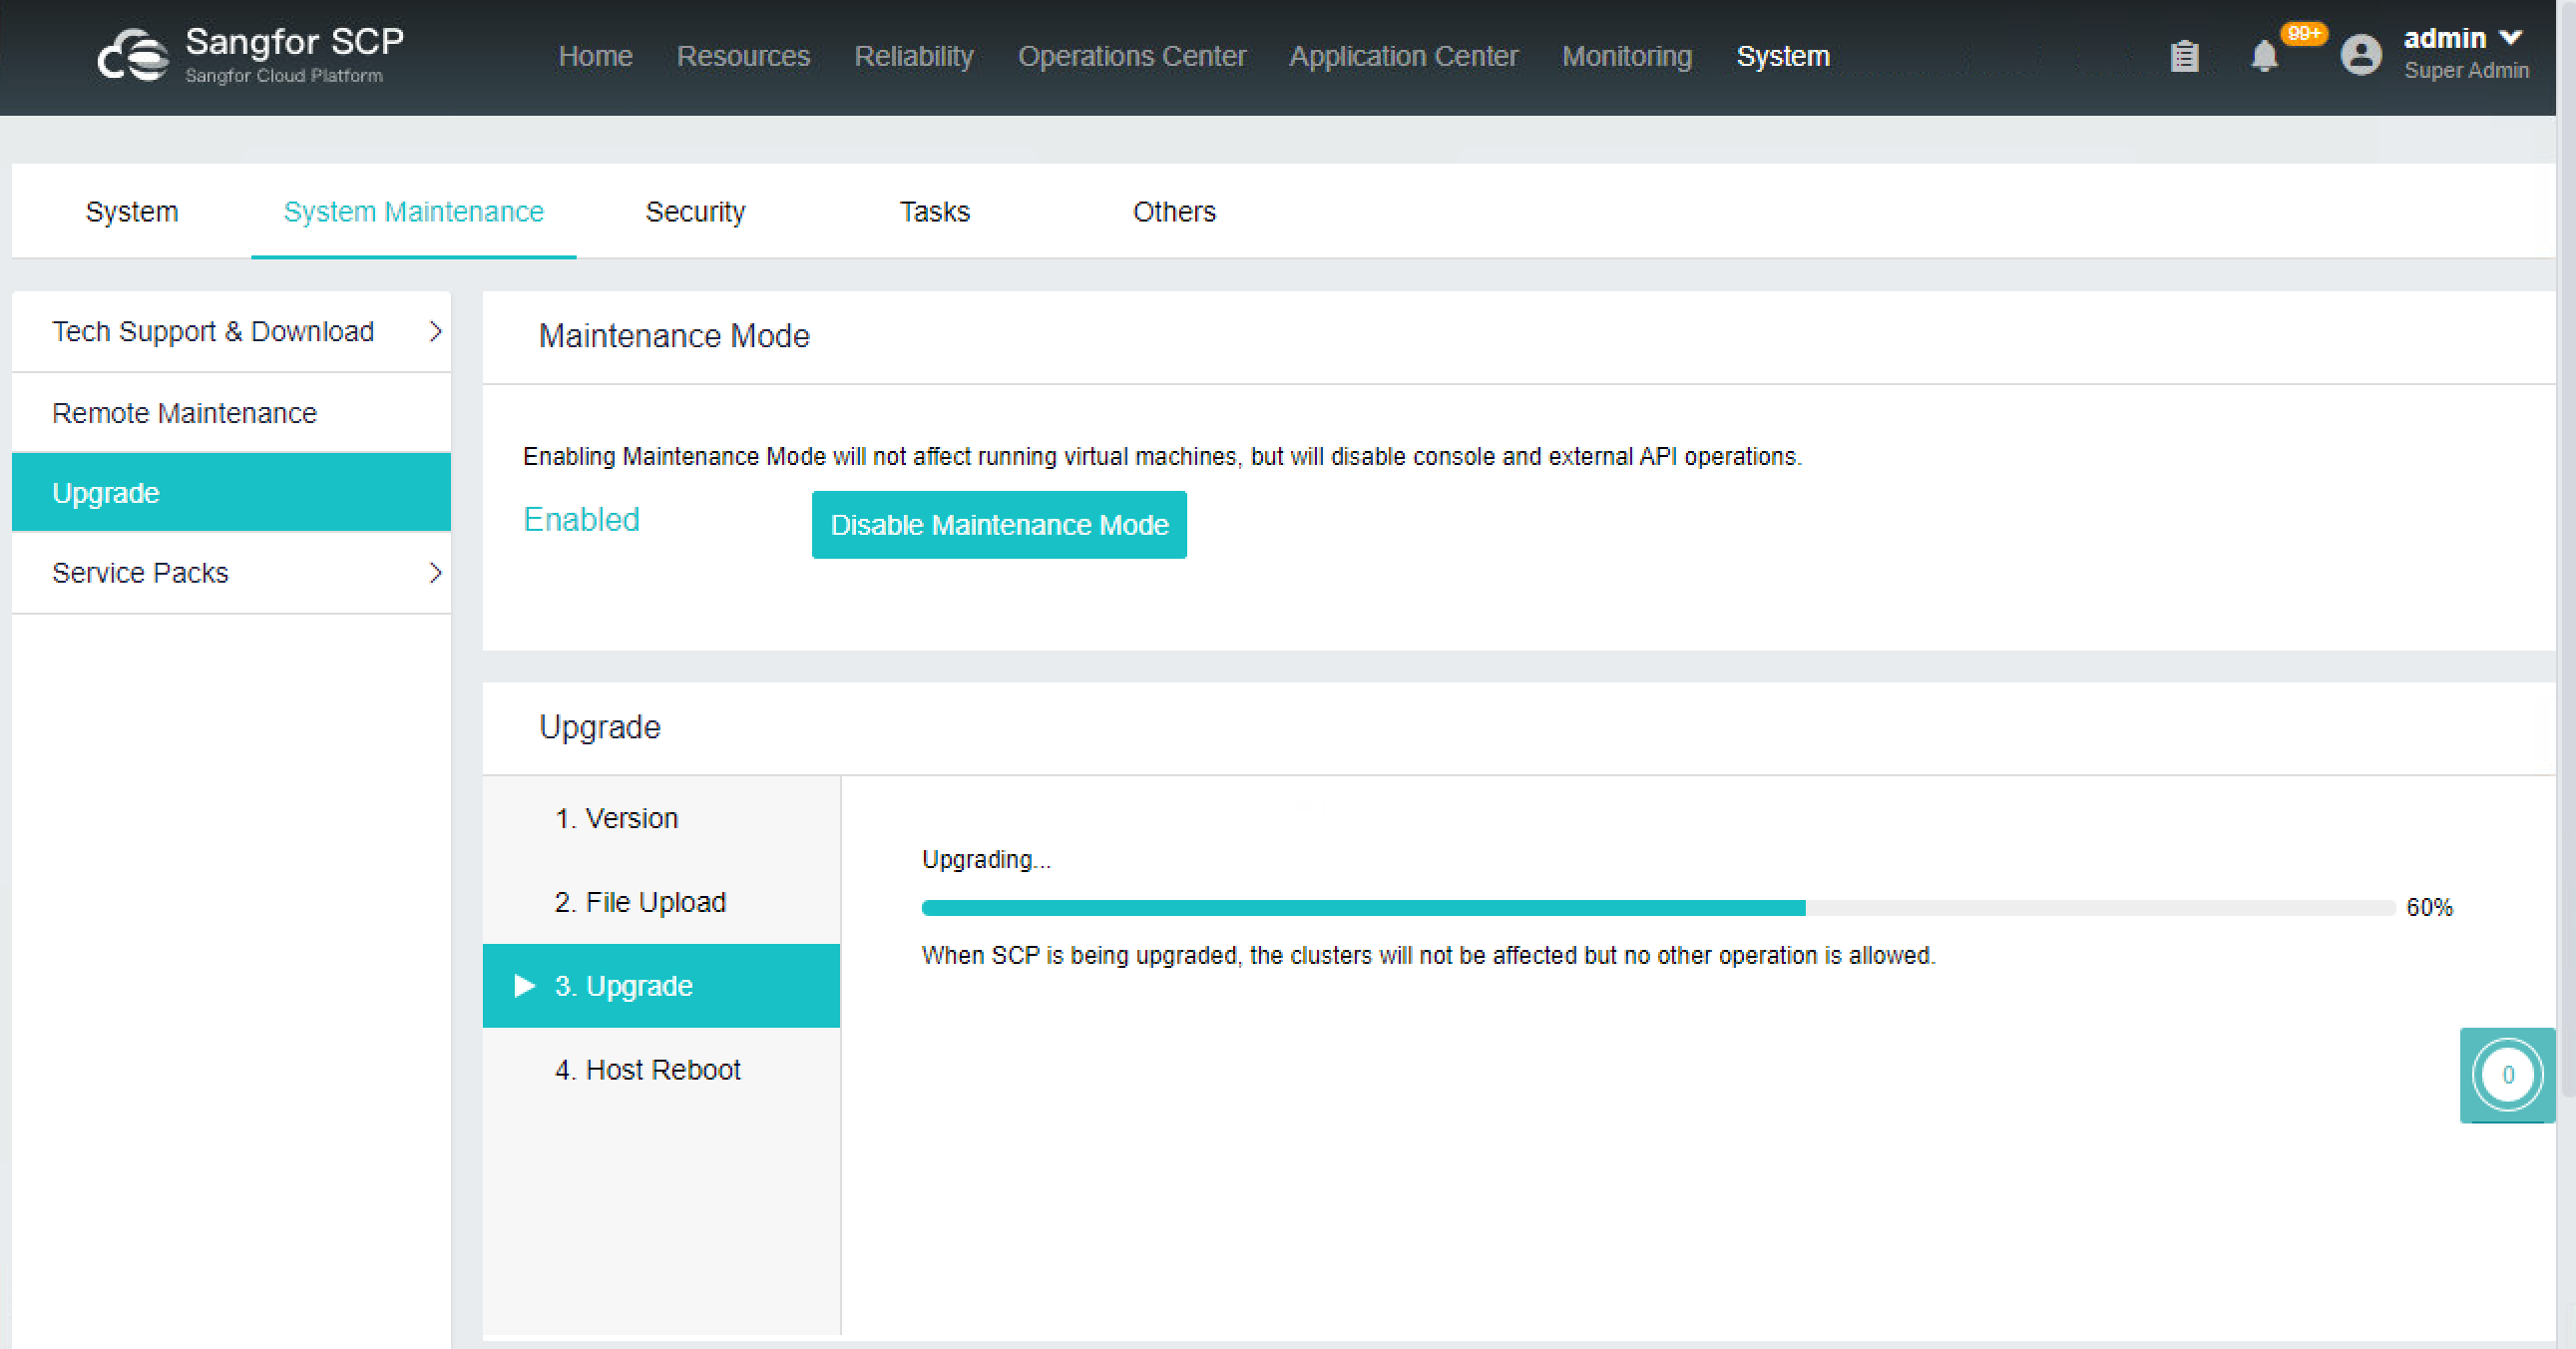Open Service Packs in sidebar

pyautogui.click(x=231, y=573)
